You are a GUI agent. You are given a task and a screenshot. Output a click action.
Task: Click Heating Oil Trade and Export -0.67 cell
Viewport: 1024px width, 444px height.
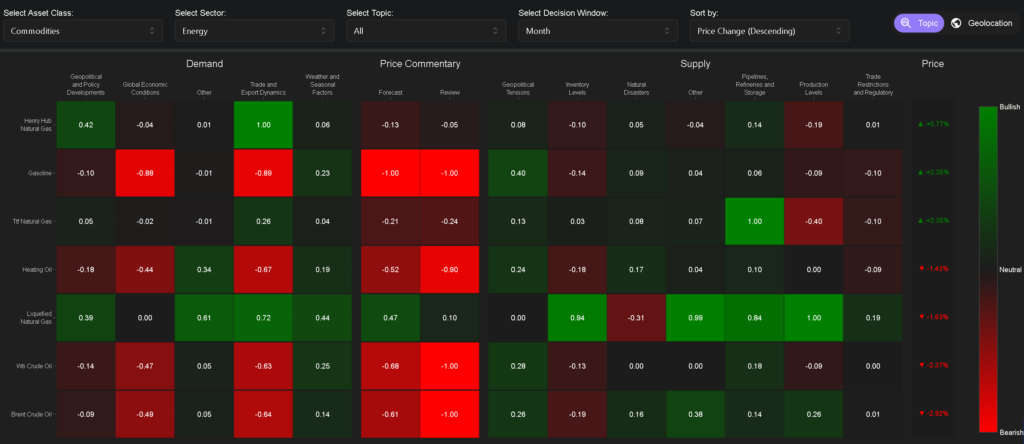click(x=263, y=269)
